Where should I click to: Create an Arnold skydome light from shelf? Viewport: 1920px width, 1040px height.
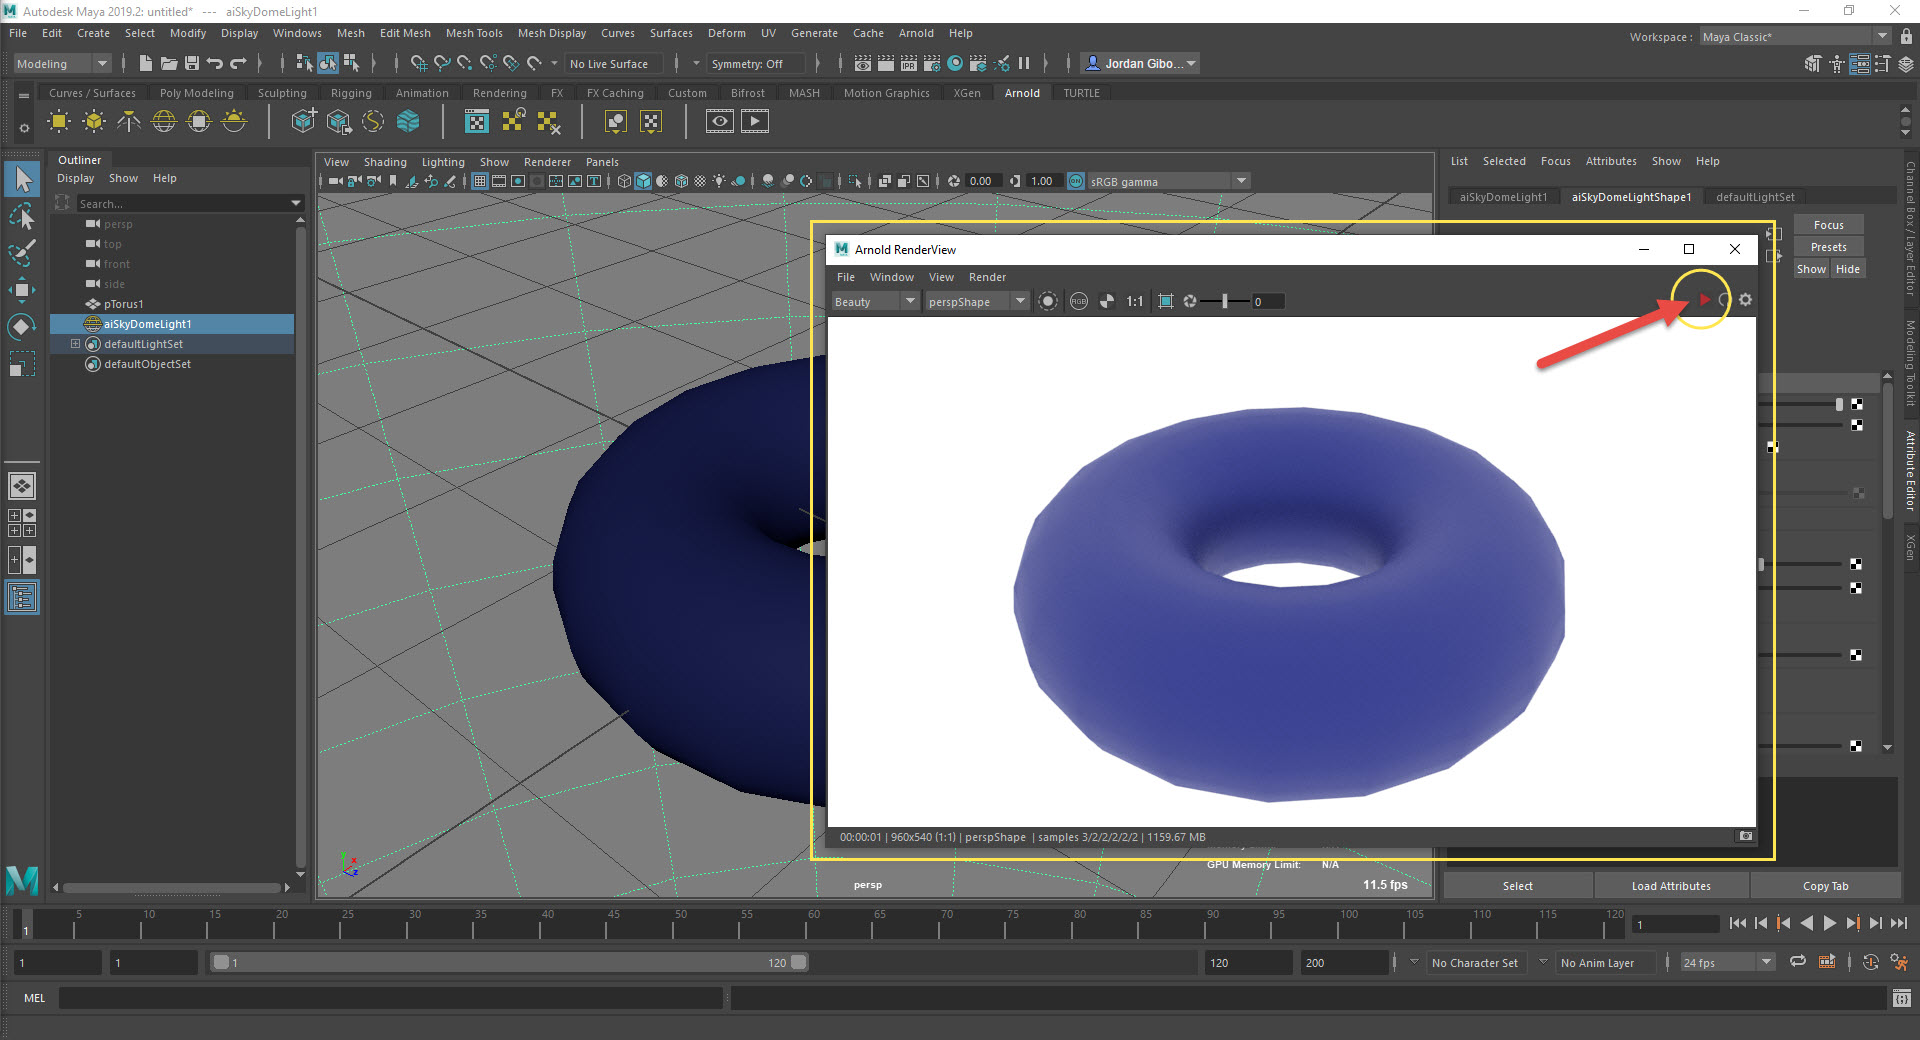click(x=164, y=122)
